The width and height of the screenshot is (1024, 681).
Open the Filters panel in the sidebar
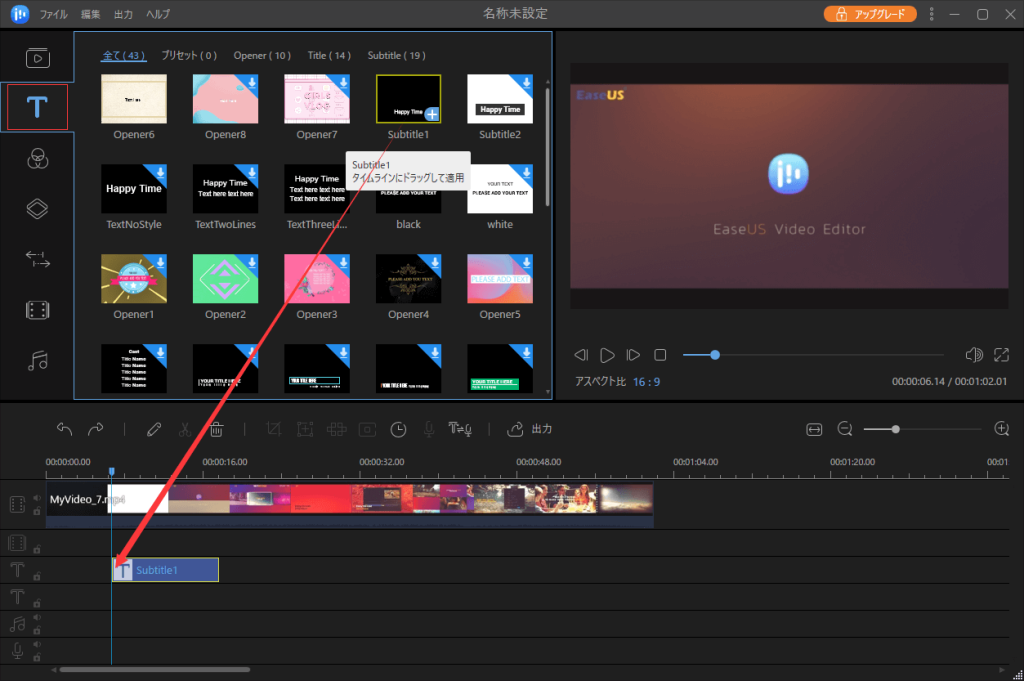pyautogui.click(x=37, y=158)
